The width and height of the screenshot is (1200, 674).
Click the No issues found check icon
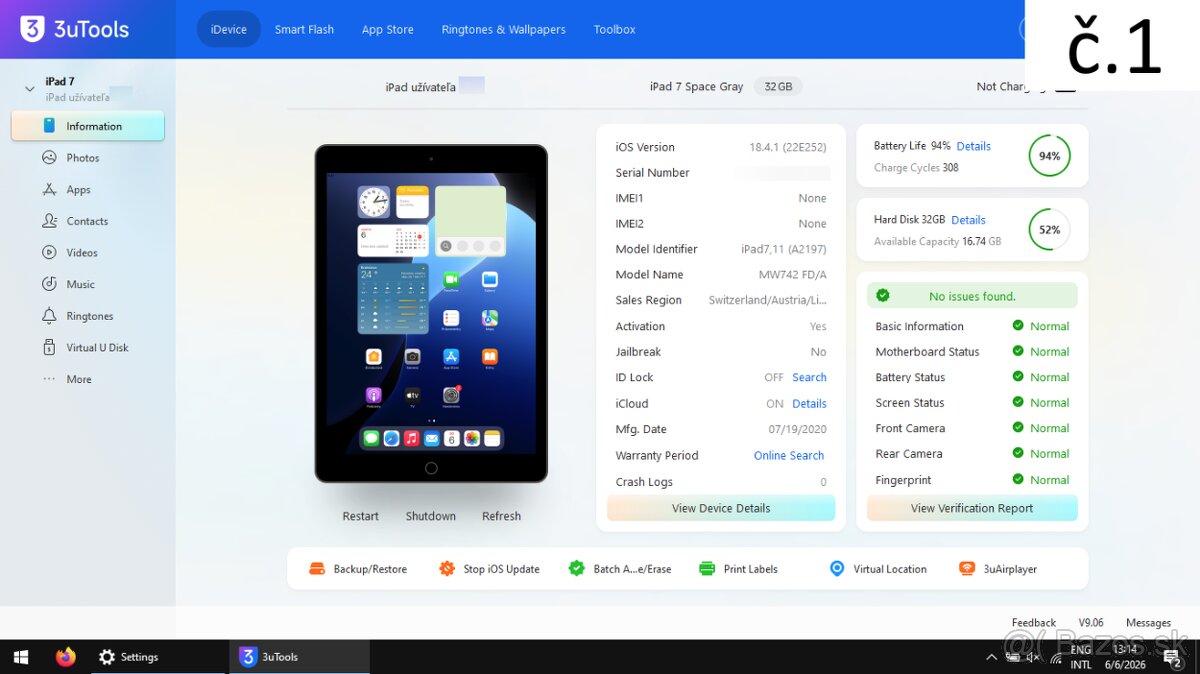883,295
